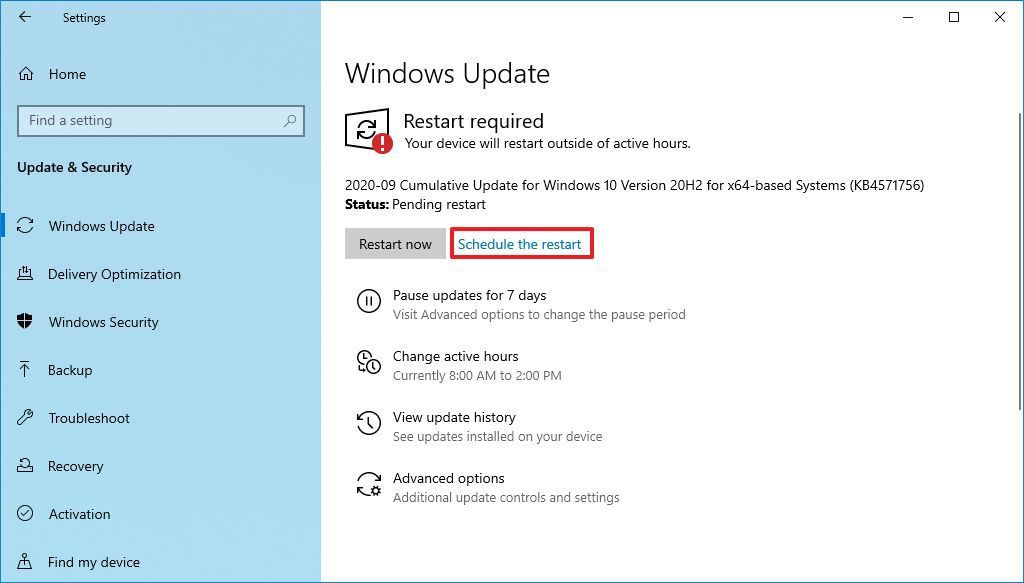Image resolution: width=1024 pixels, height=583 pixels.
Task: Click the update history clock icon
Action: coord(368,423)
